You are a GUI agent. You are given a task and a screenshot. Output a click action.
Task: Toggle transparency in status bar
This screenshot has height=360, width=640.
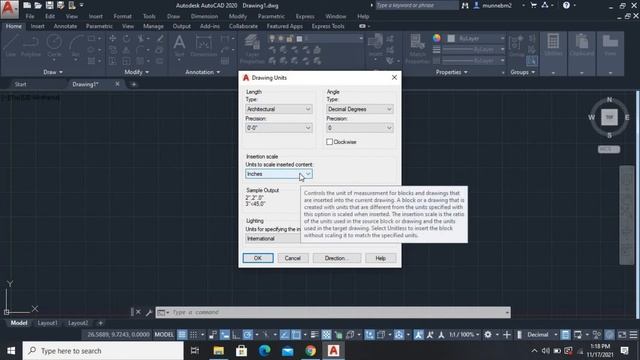pyautogui.click(x=327, y=335)
